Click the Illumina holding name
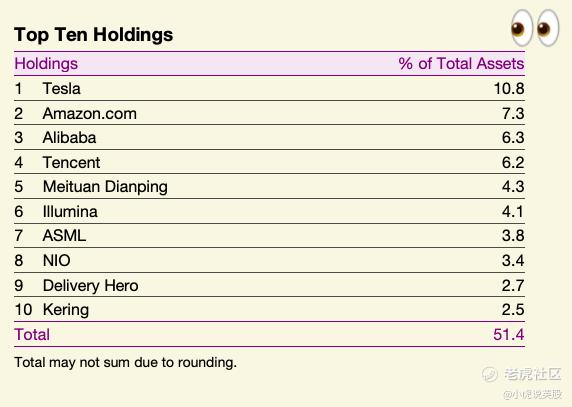572x407 pixels. (70, 212)
